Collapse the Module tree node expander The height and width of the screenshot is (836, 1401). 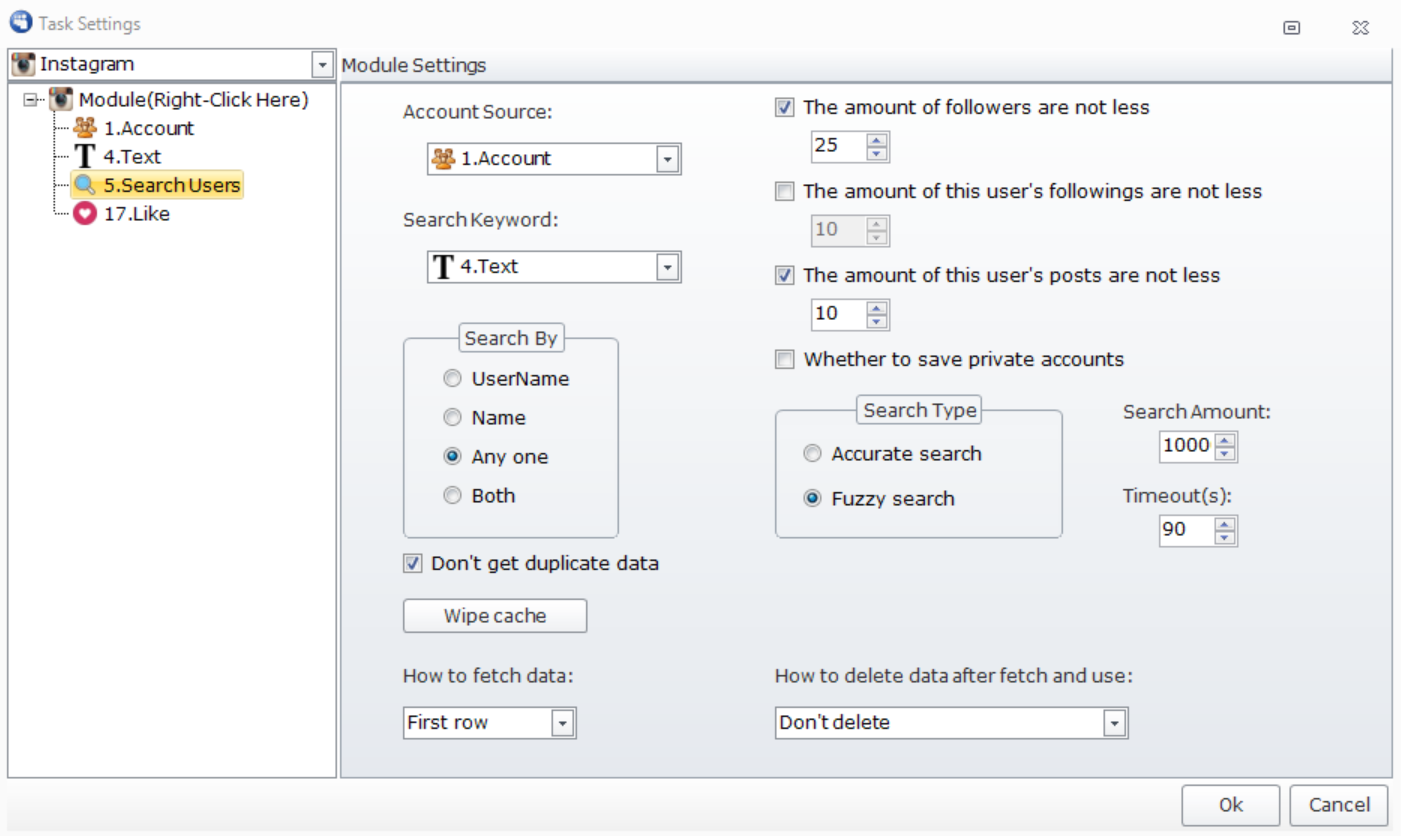point(30,100)
